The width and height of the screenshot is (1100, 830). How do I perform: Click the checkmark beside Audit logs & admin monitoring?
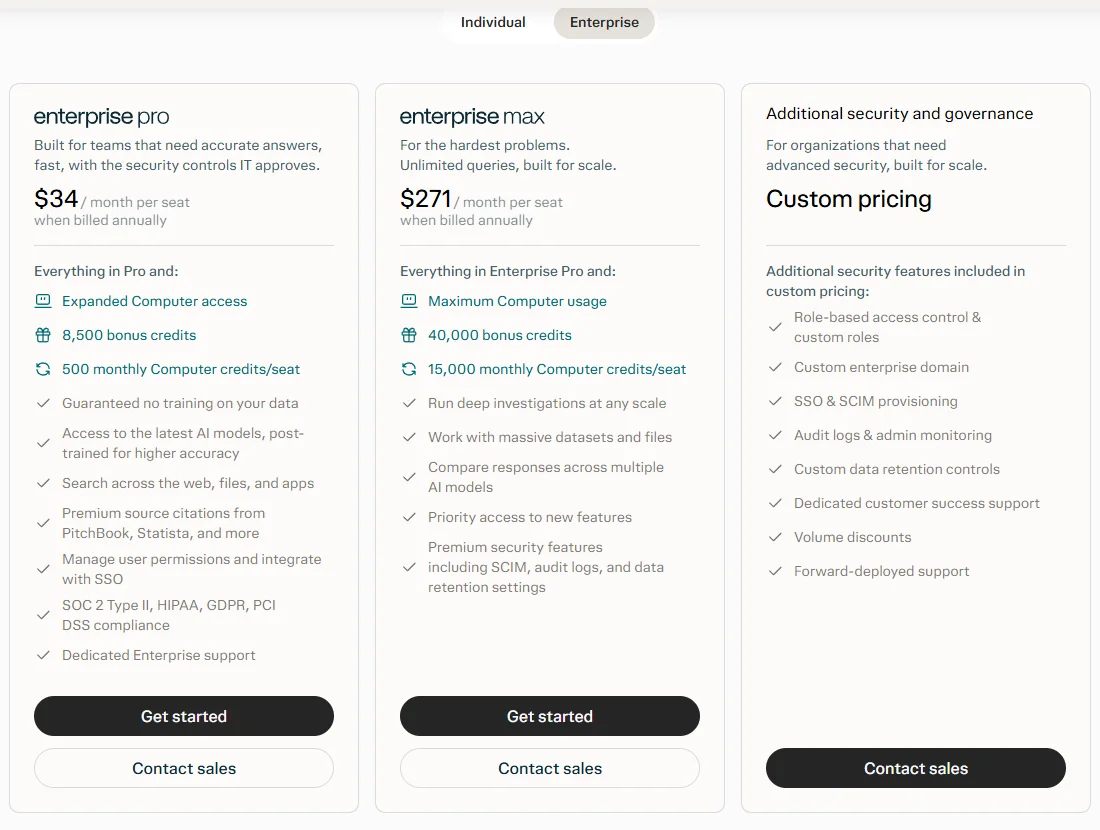click(x=775, y=435)
